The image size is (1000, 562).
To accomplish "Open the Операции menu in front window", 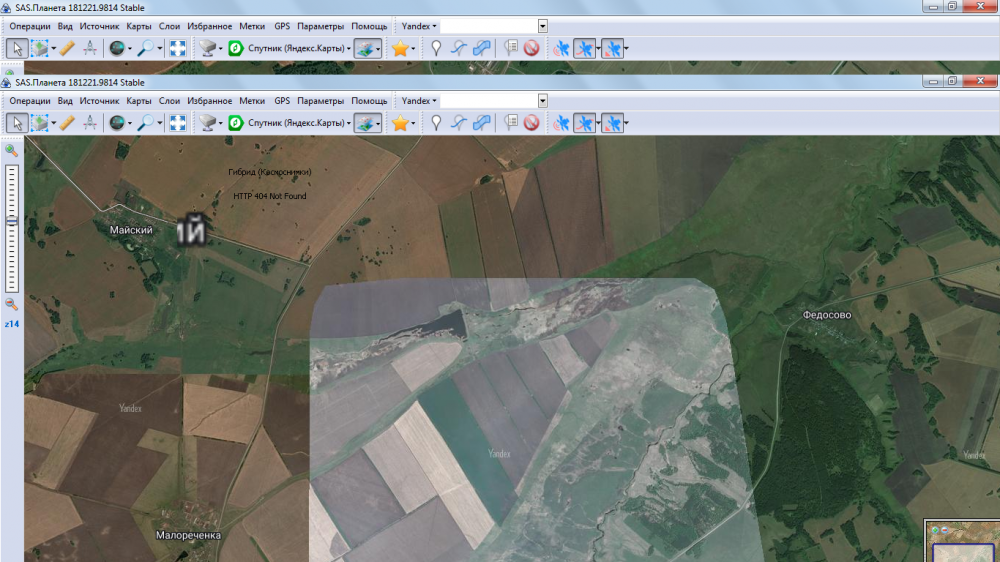I will click(x=29, y=101).
